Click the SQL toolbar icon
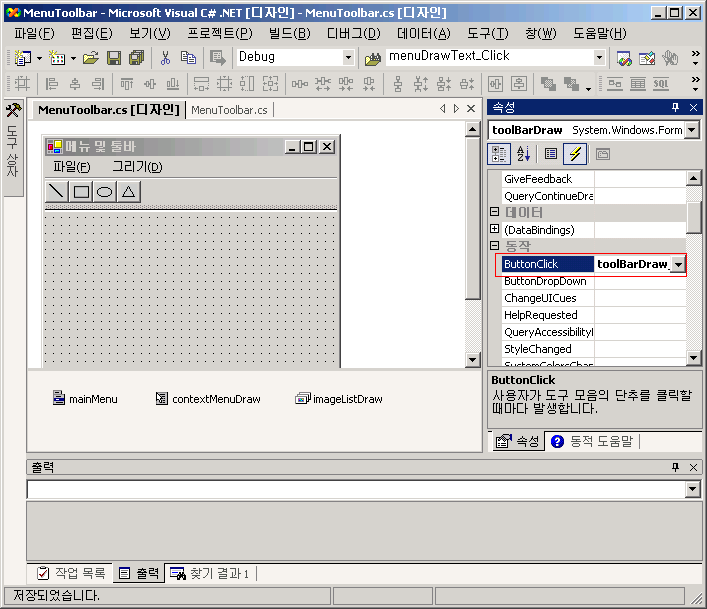 661,84
